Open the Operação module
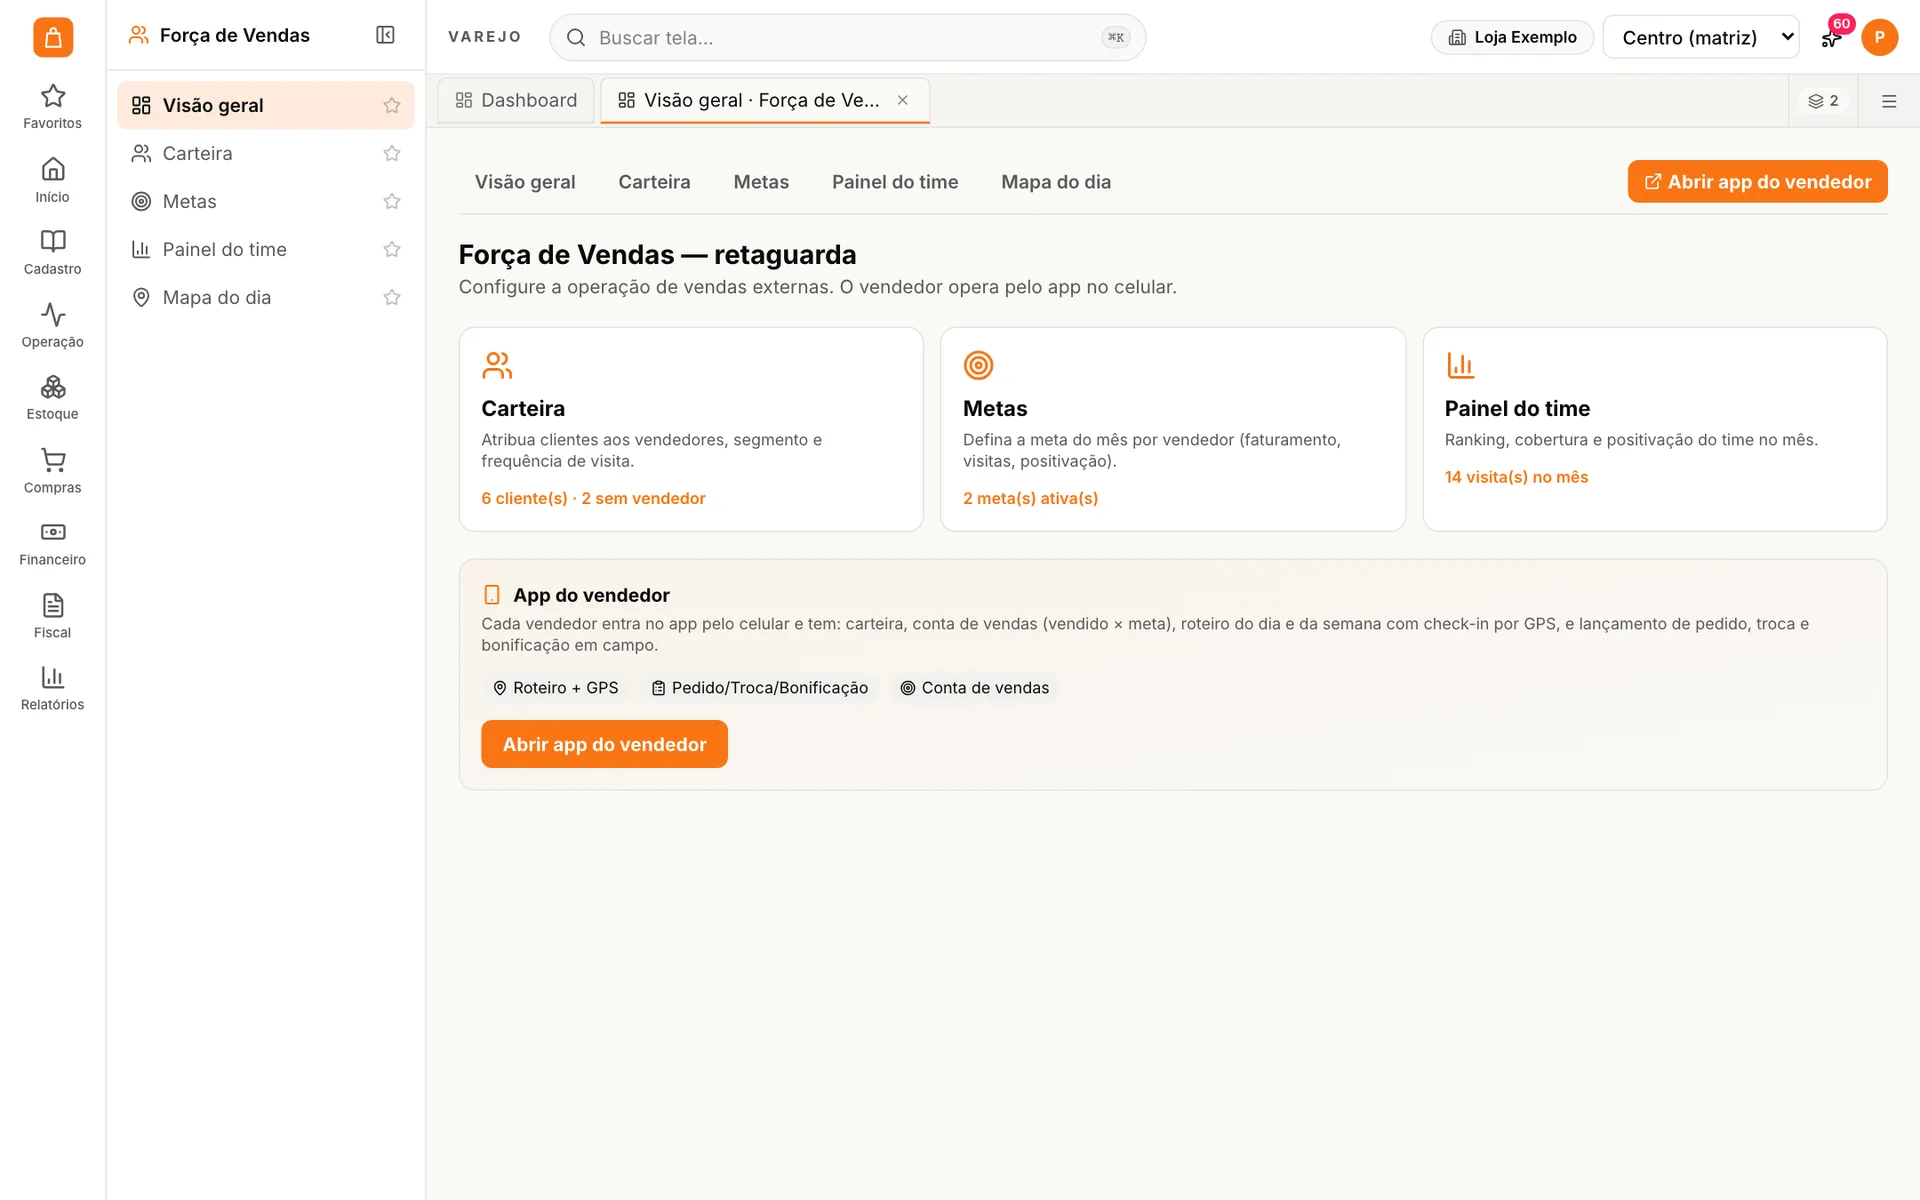 click(52, 325)
